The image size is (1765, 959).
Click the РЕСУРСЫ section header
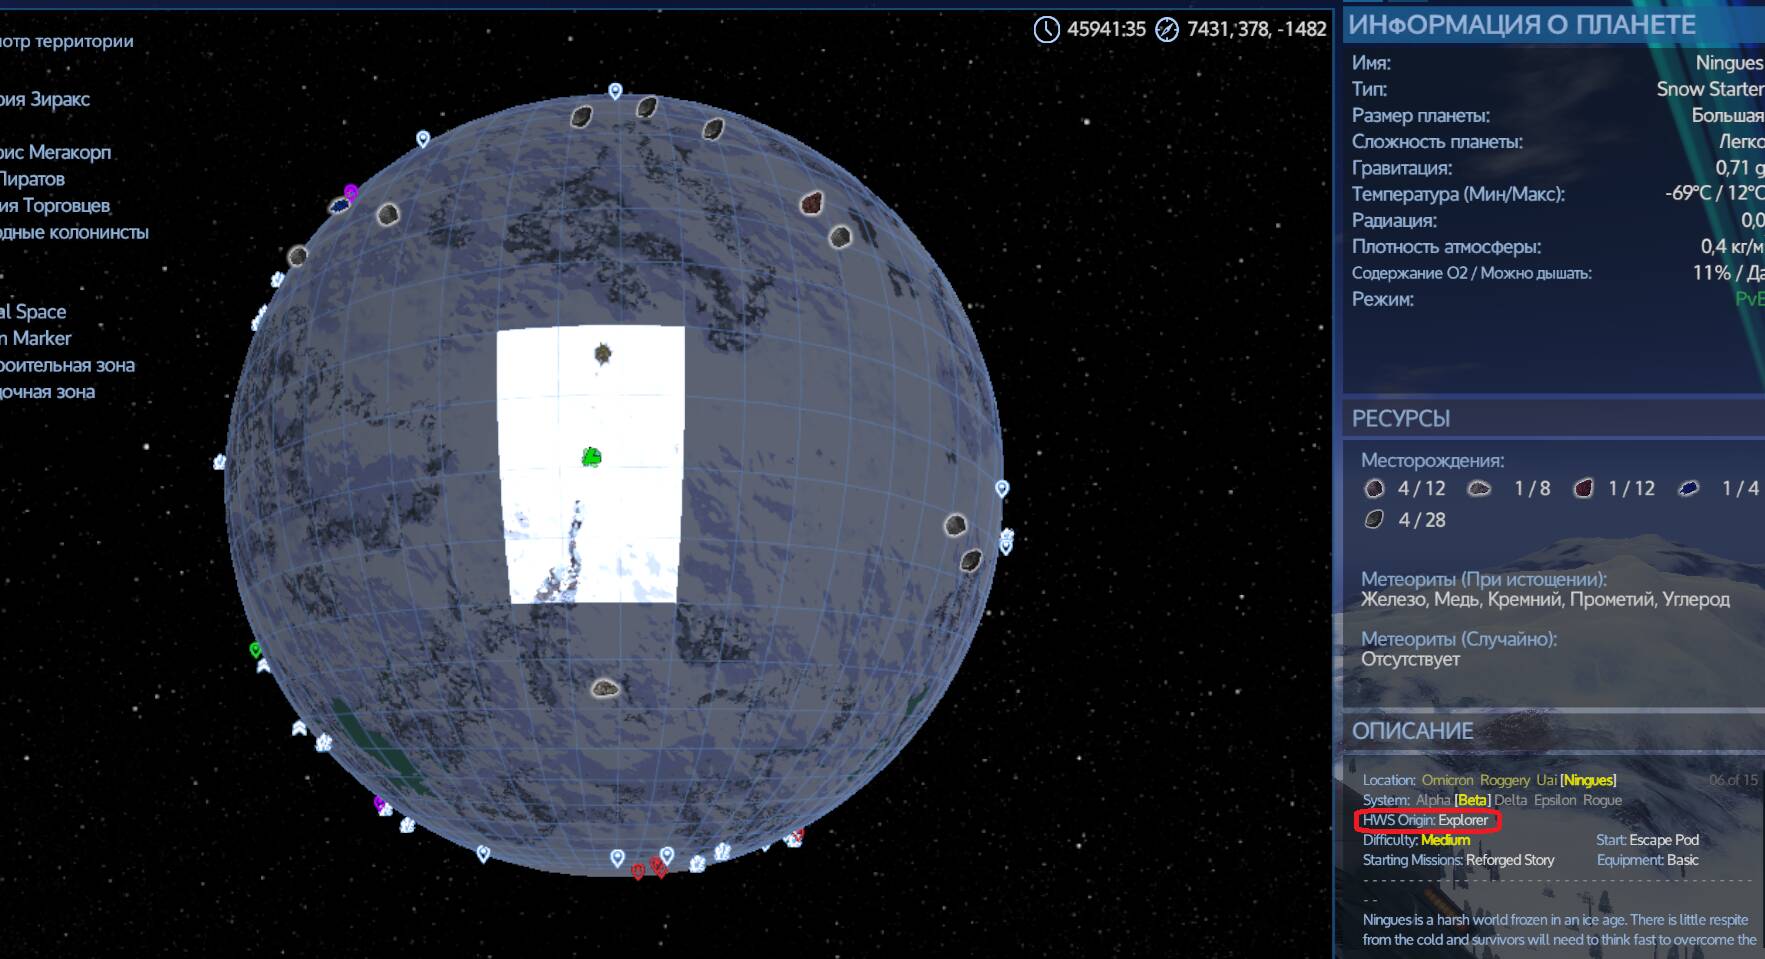(1400, 419)
